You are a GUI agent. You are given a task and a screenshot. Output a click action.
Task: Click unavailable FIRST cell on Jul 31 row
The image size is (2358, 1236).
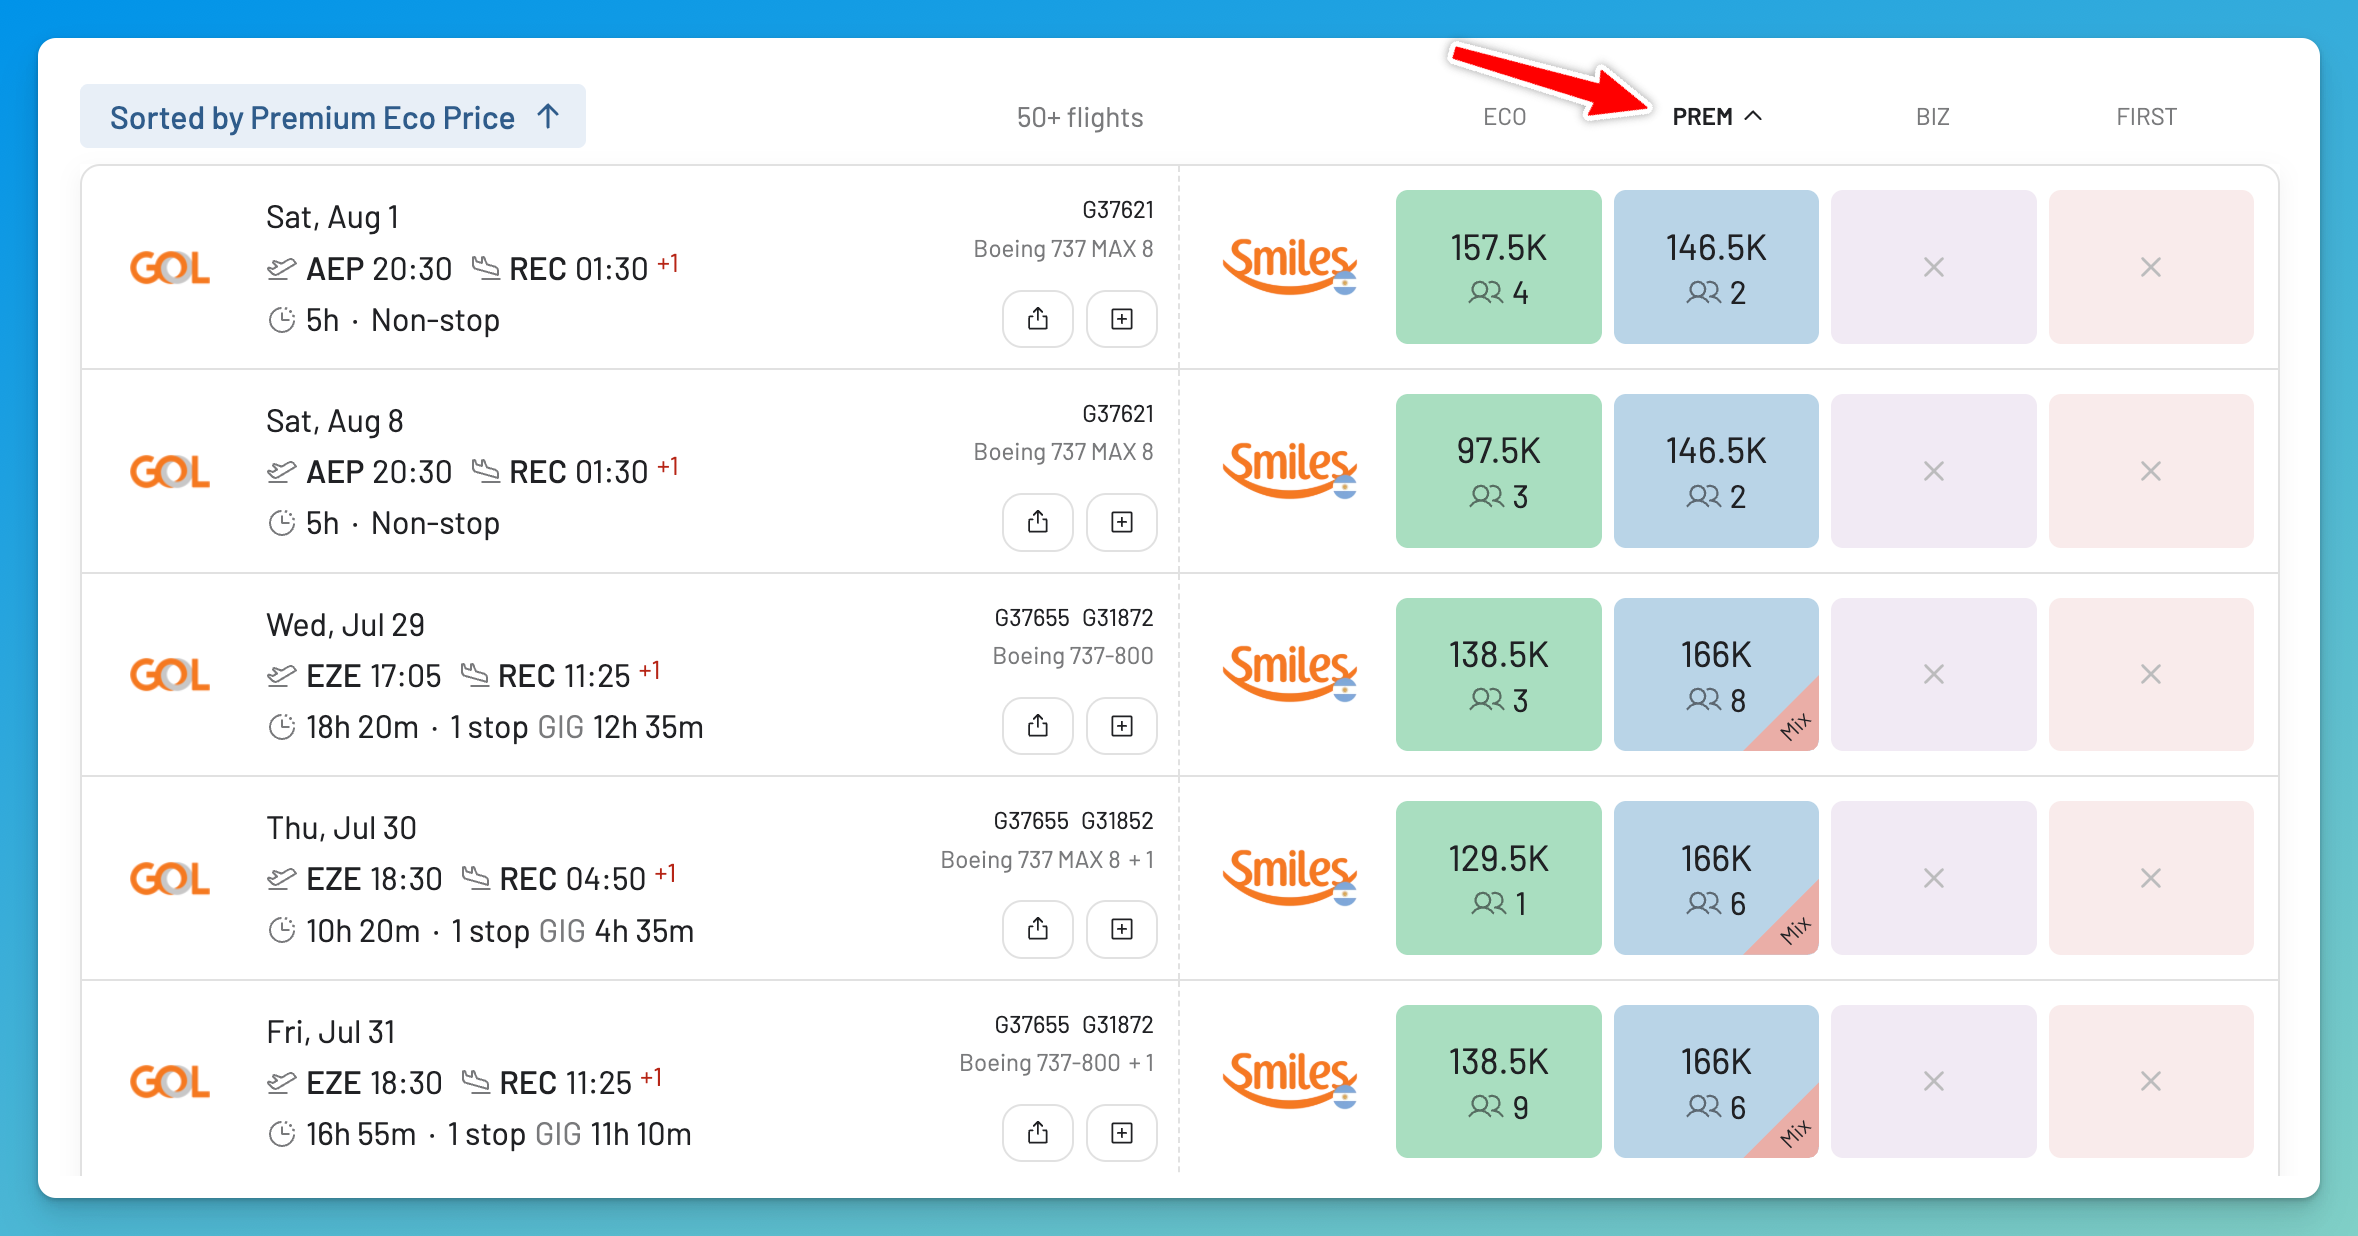point(2151,1081)
